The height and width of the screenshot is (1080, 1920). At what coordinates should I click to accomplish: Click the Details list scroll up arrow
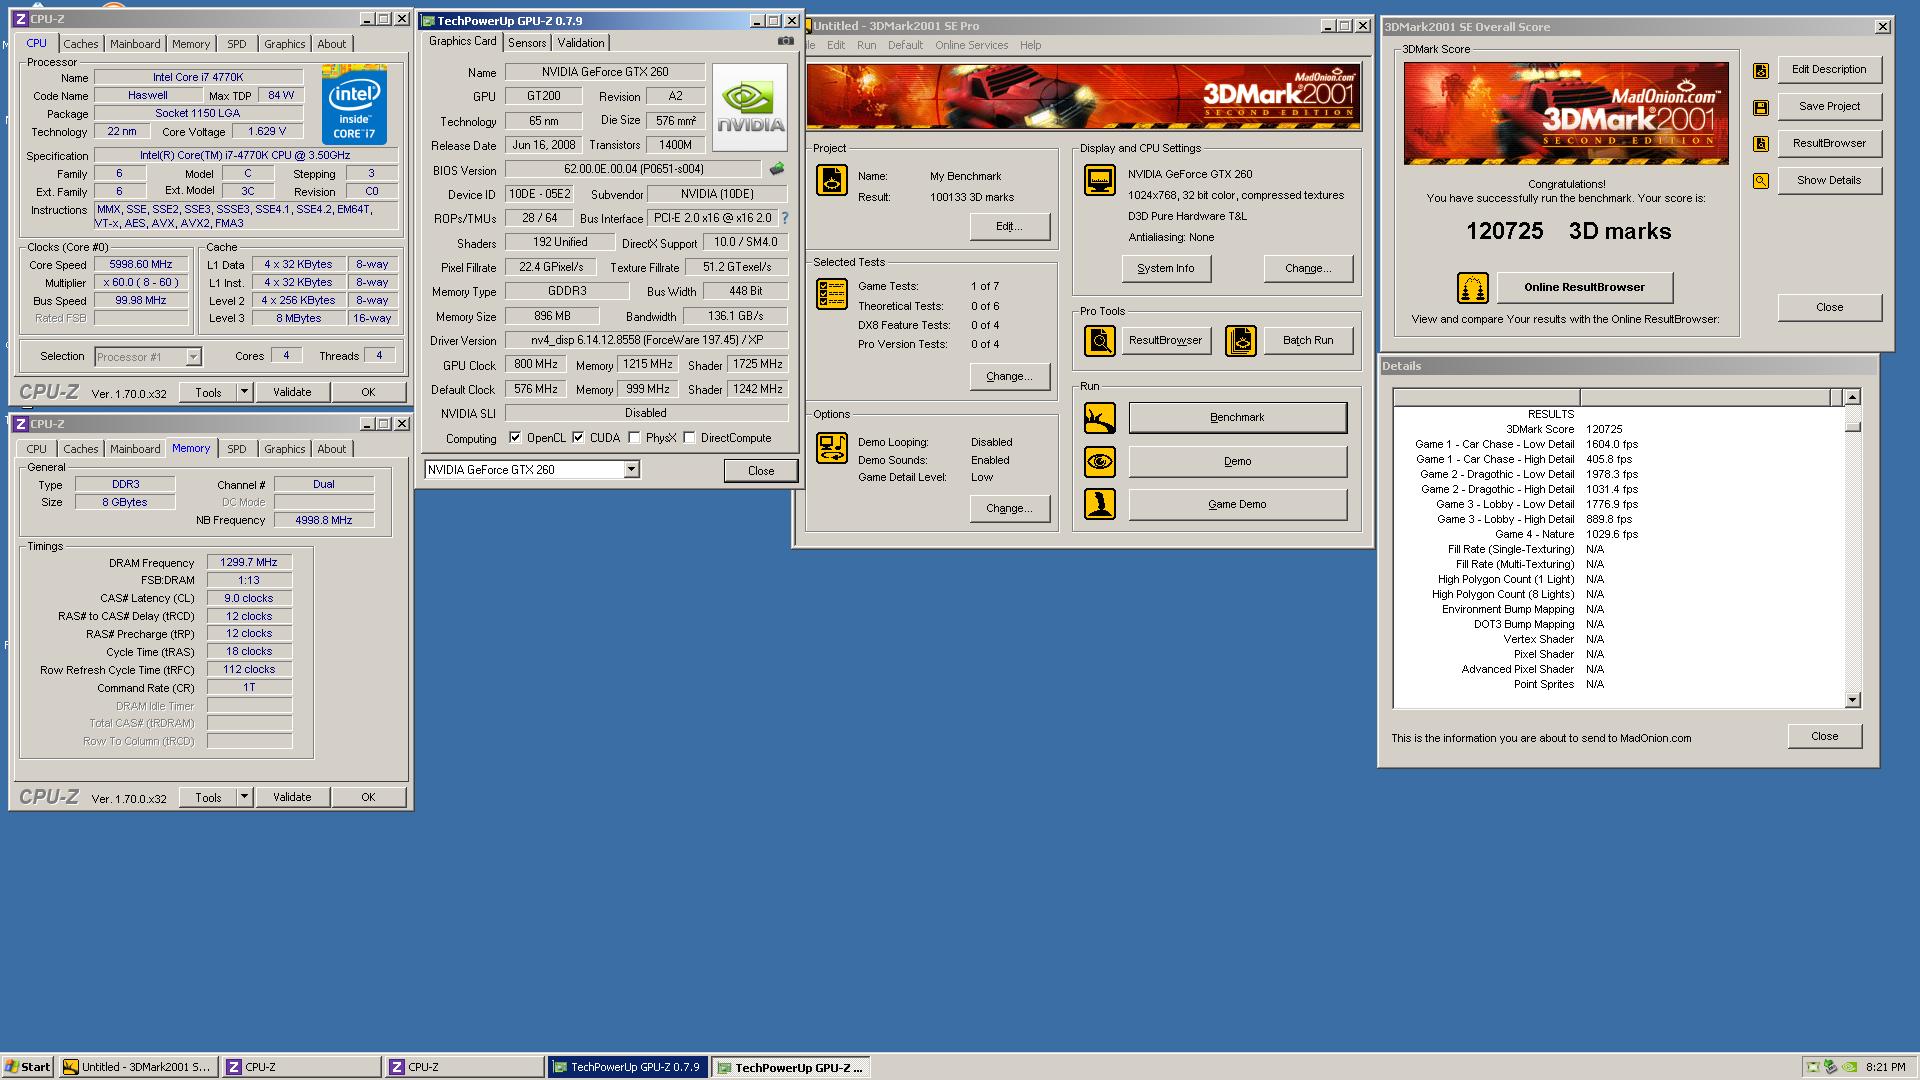click(x=1852, y=397)
